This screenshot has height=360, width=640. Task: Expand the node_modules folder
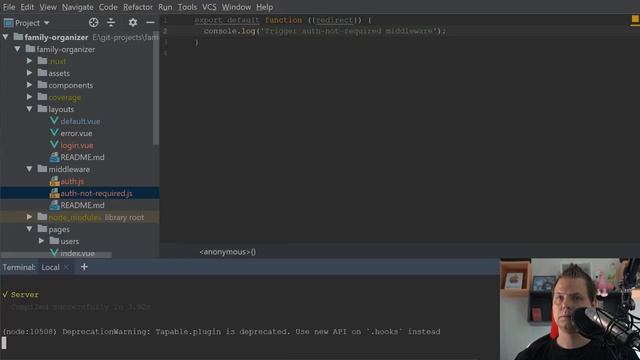29,217
